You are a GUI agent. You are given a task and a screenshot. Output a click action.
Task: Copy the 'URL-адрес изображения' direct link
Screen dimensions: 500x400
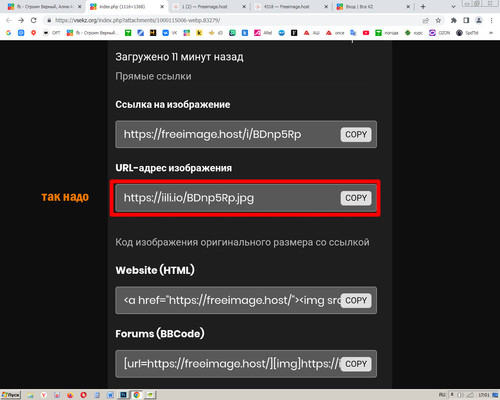coord(356,198)
